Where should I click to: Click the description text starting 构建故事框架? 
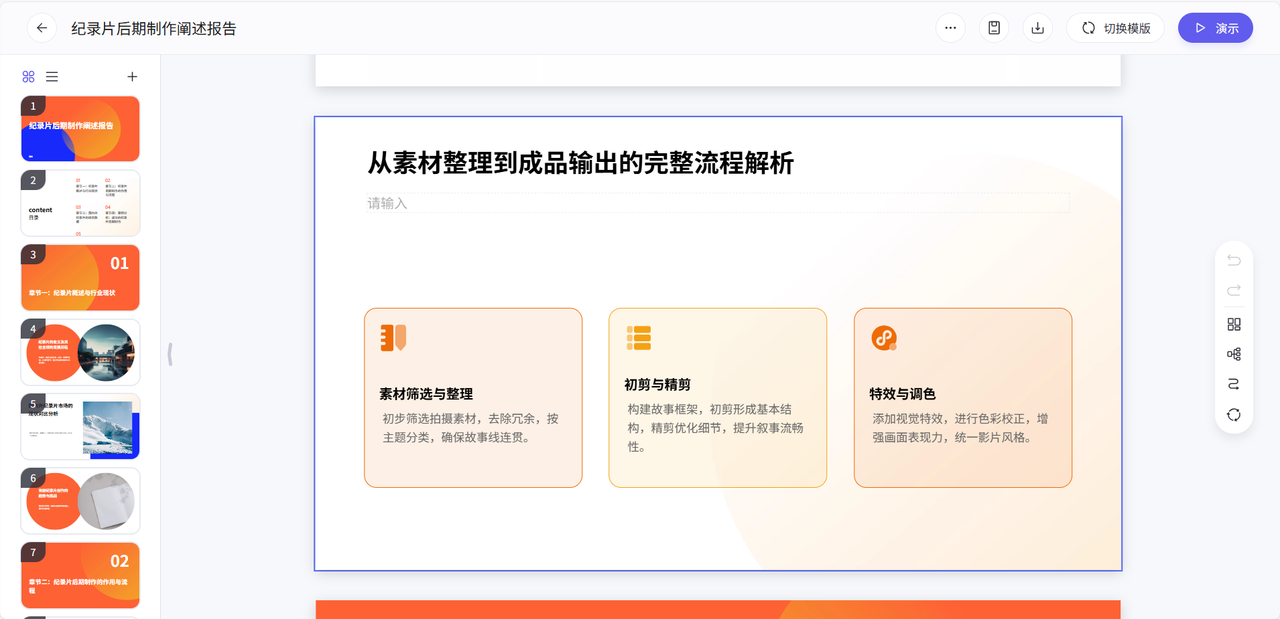[716, 428]
